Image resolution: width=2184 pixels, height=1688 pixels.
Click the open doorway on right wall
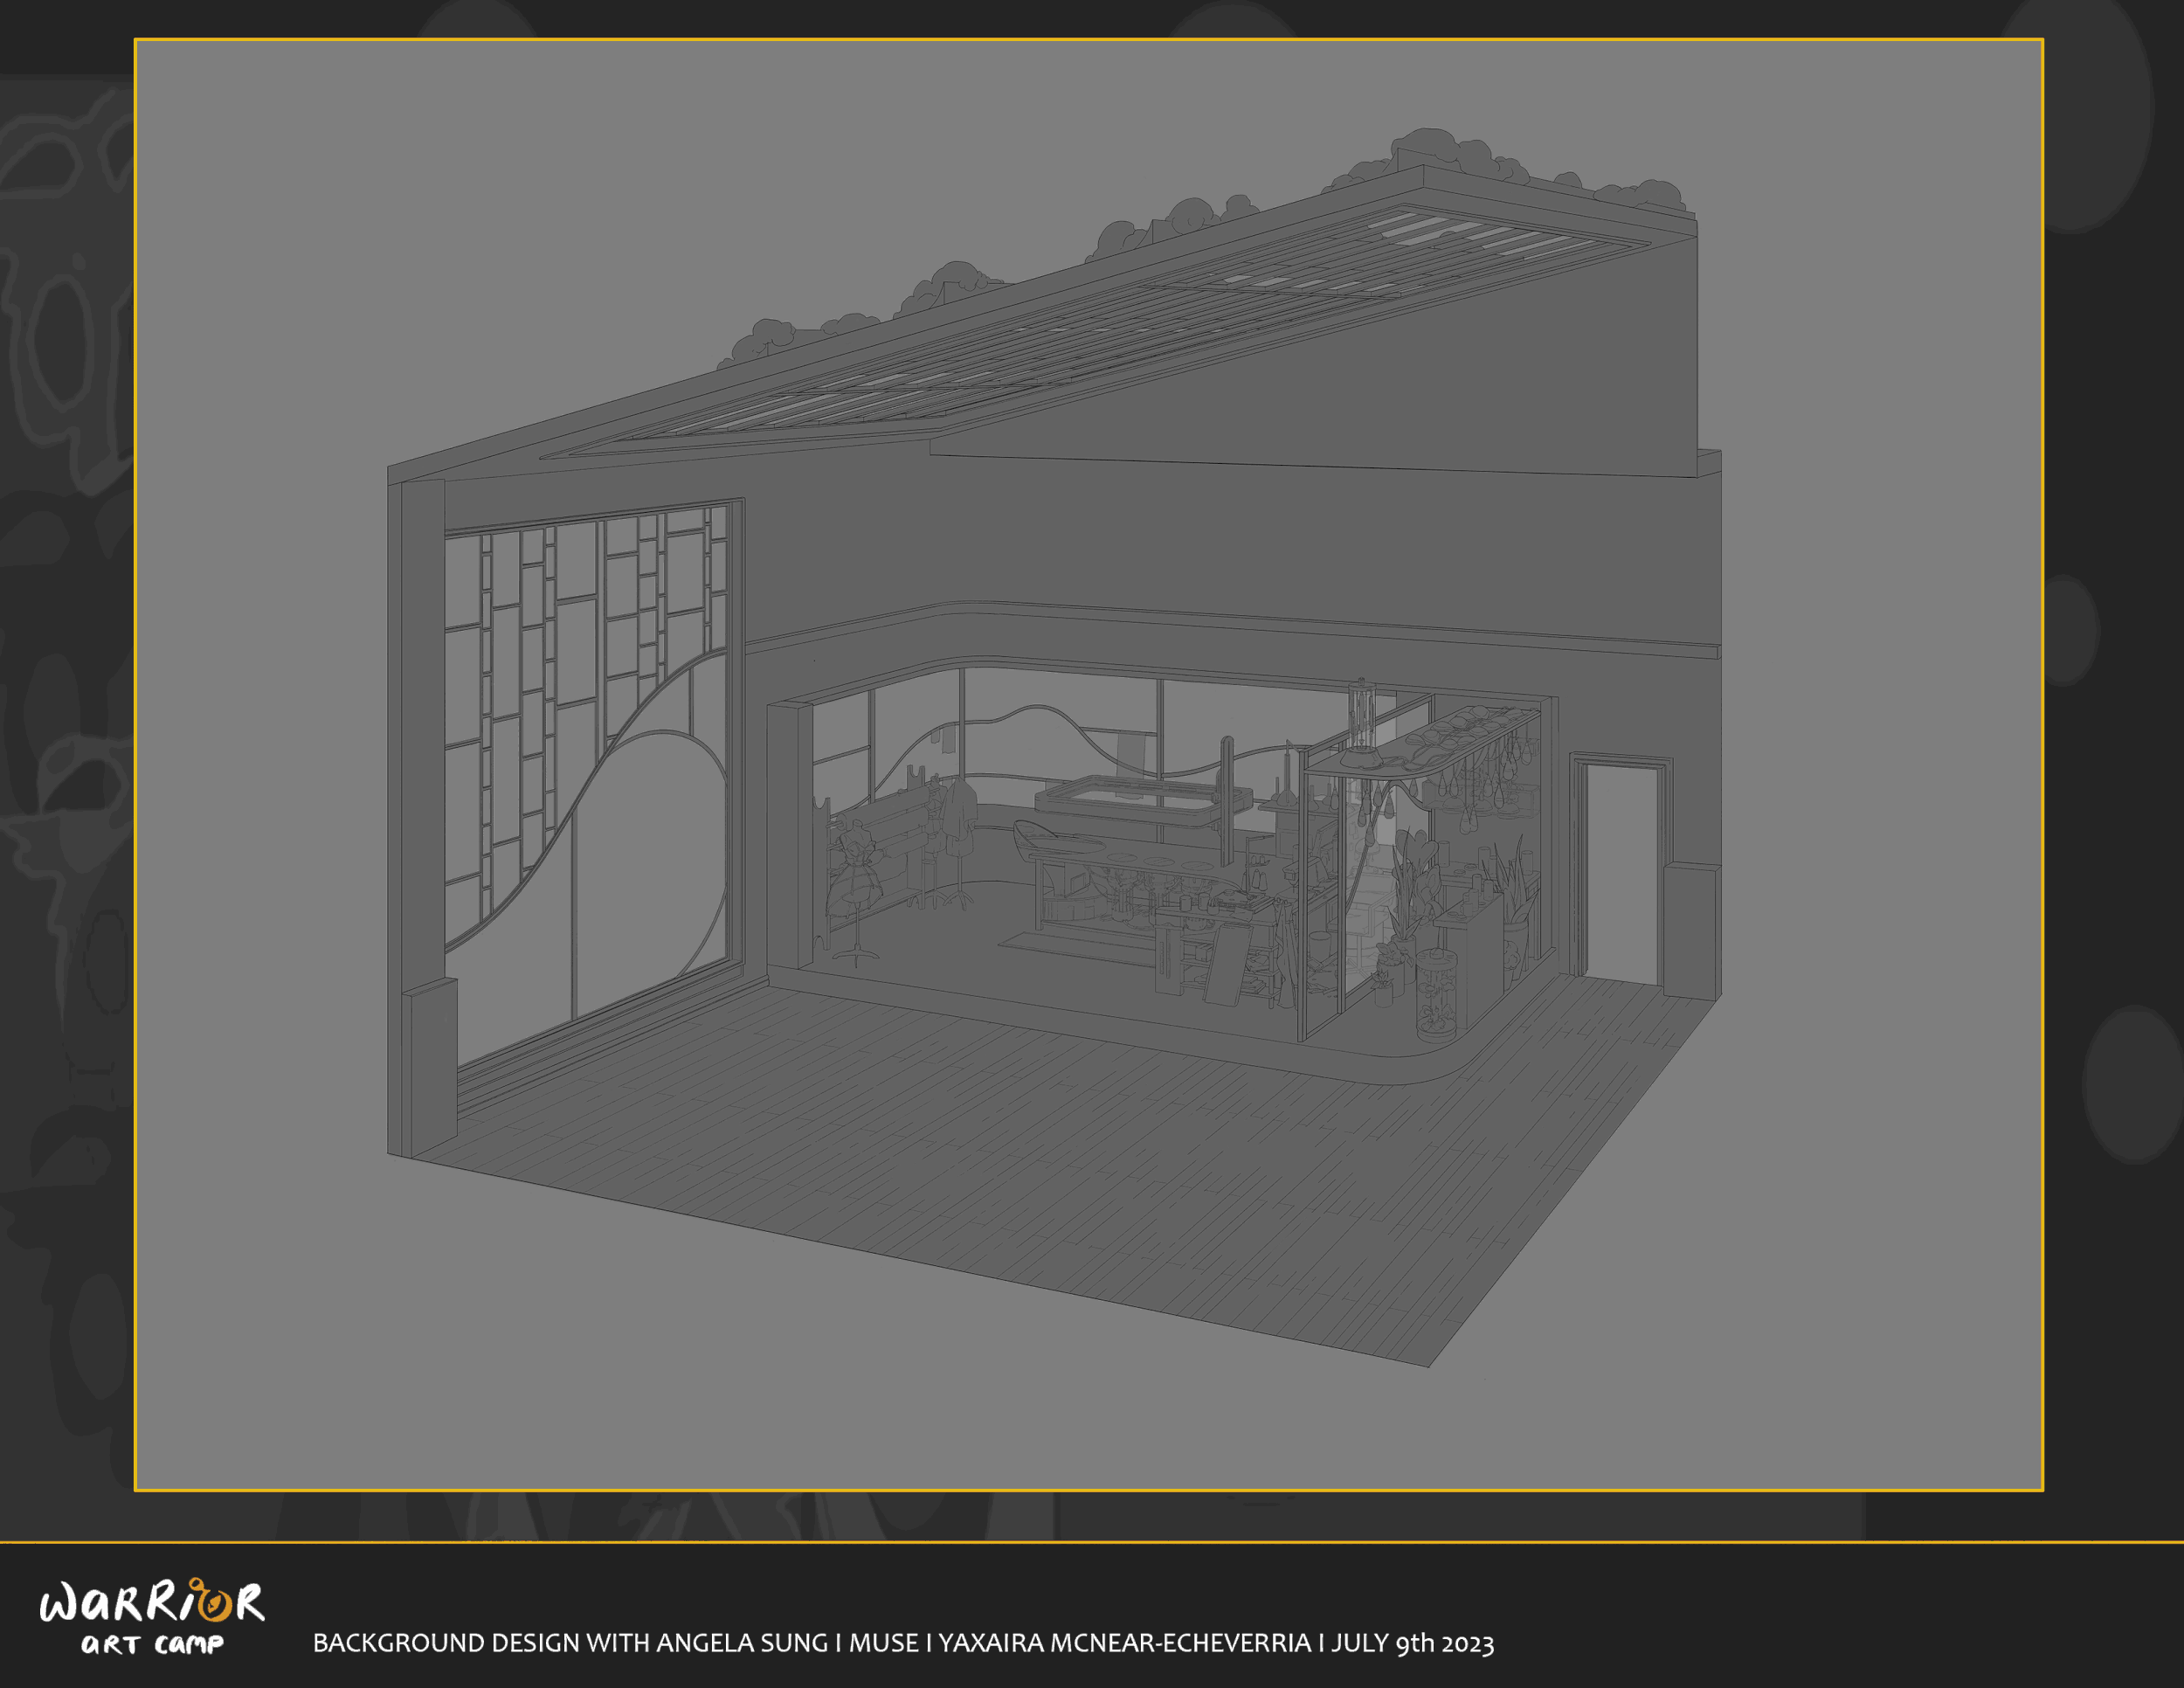(x=1622, y=870)
